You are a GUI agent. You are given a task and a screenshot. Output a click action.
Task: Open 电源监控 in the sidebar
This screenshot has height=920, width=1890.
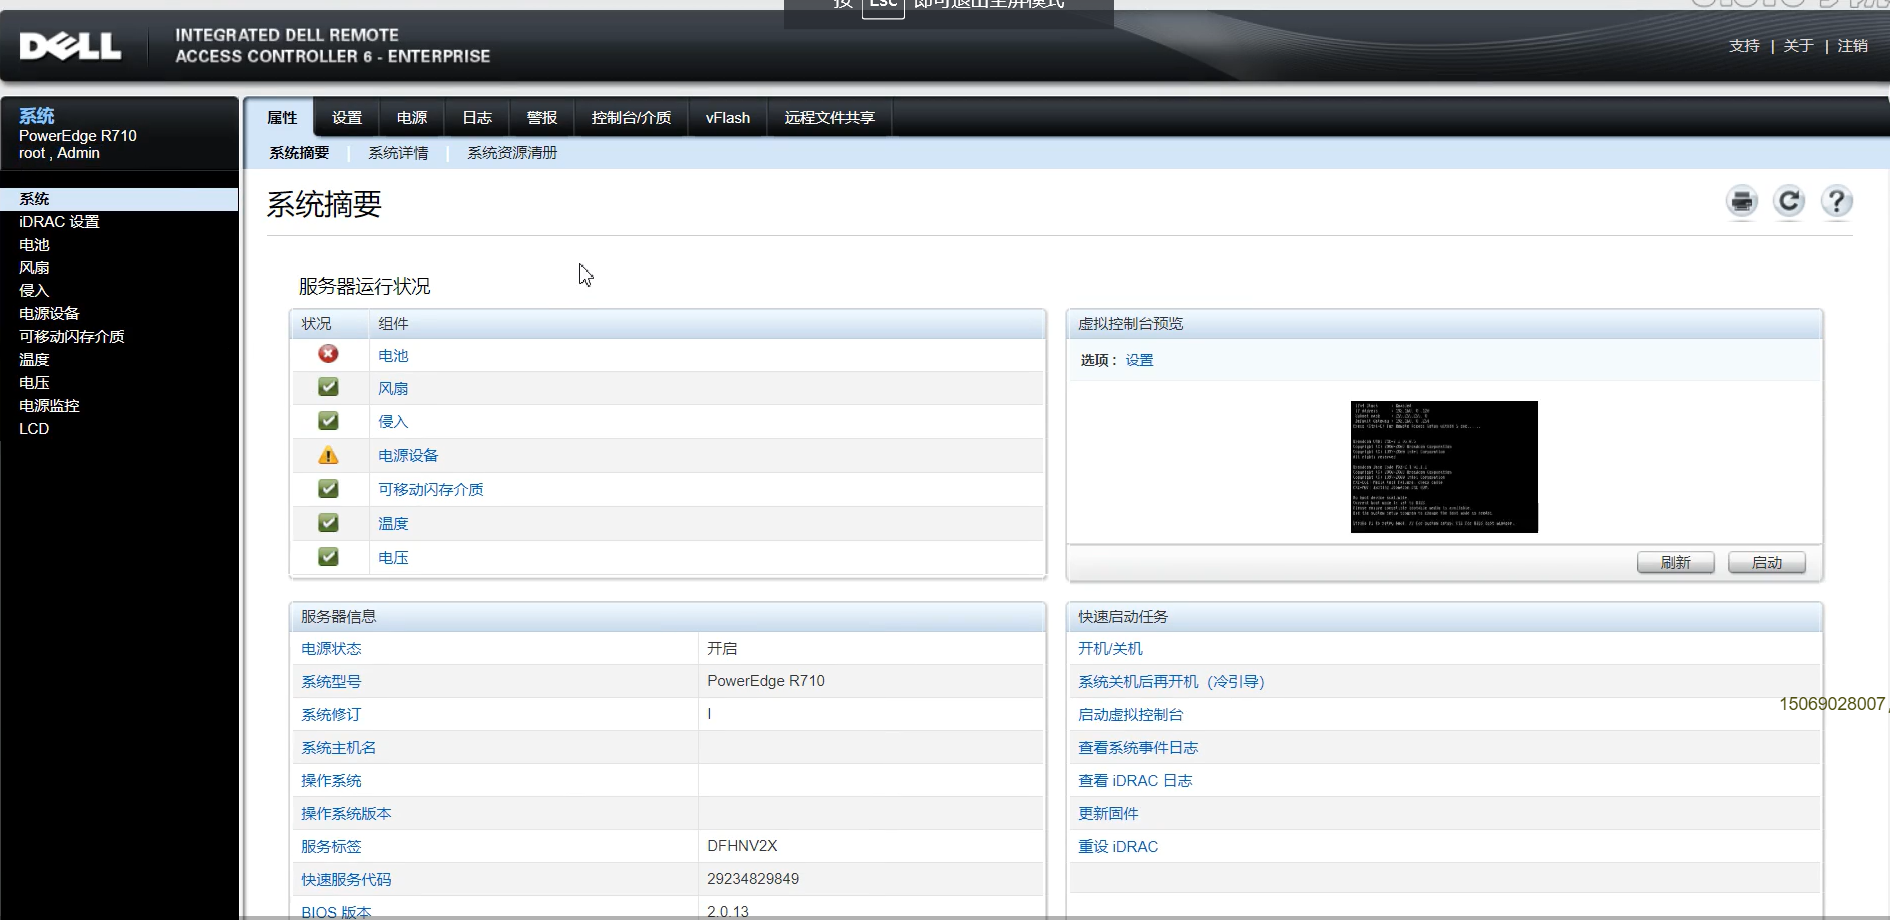click(x=49, y=406)
